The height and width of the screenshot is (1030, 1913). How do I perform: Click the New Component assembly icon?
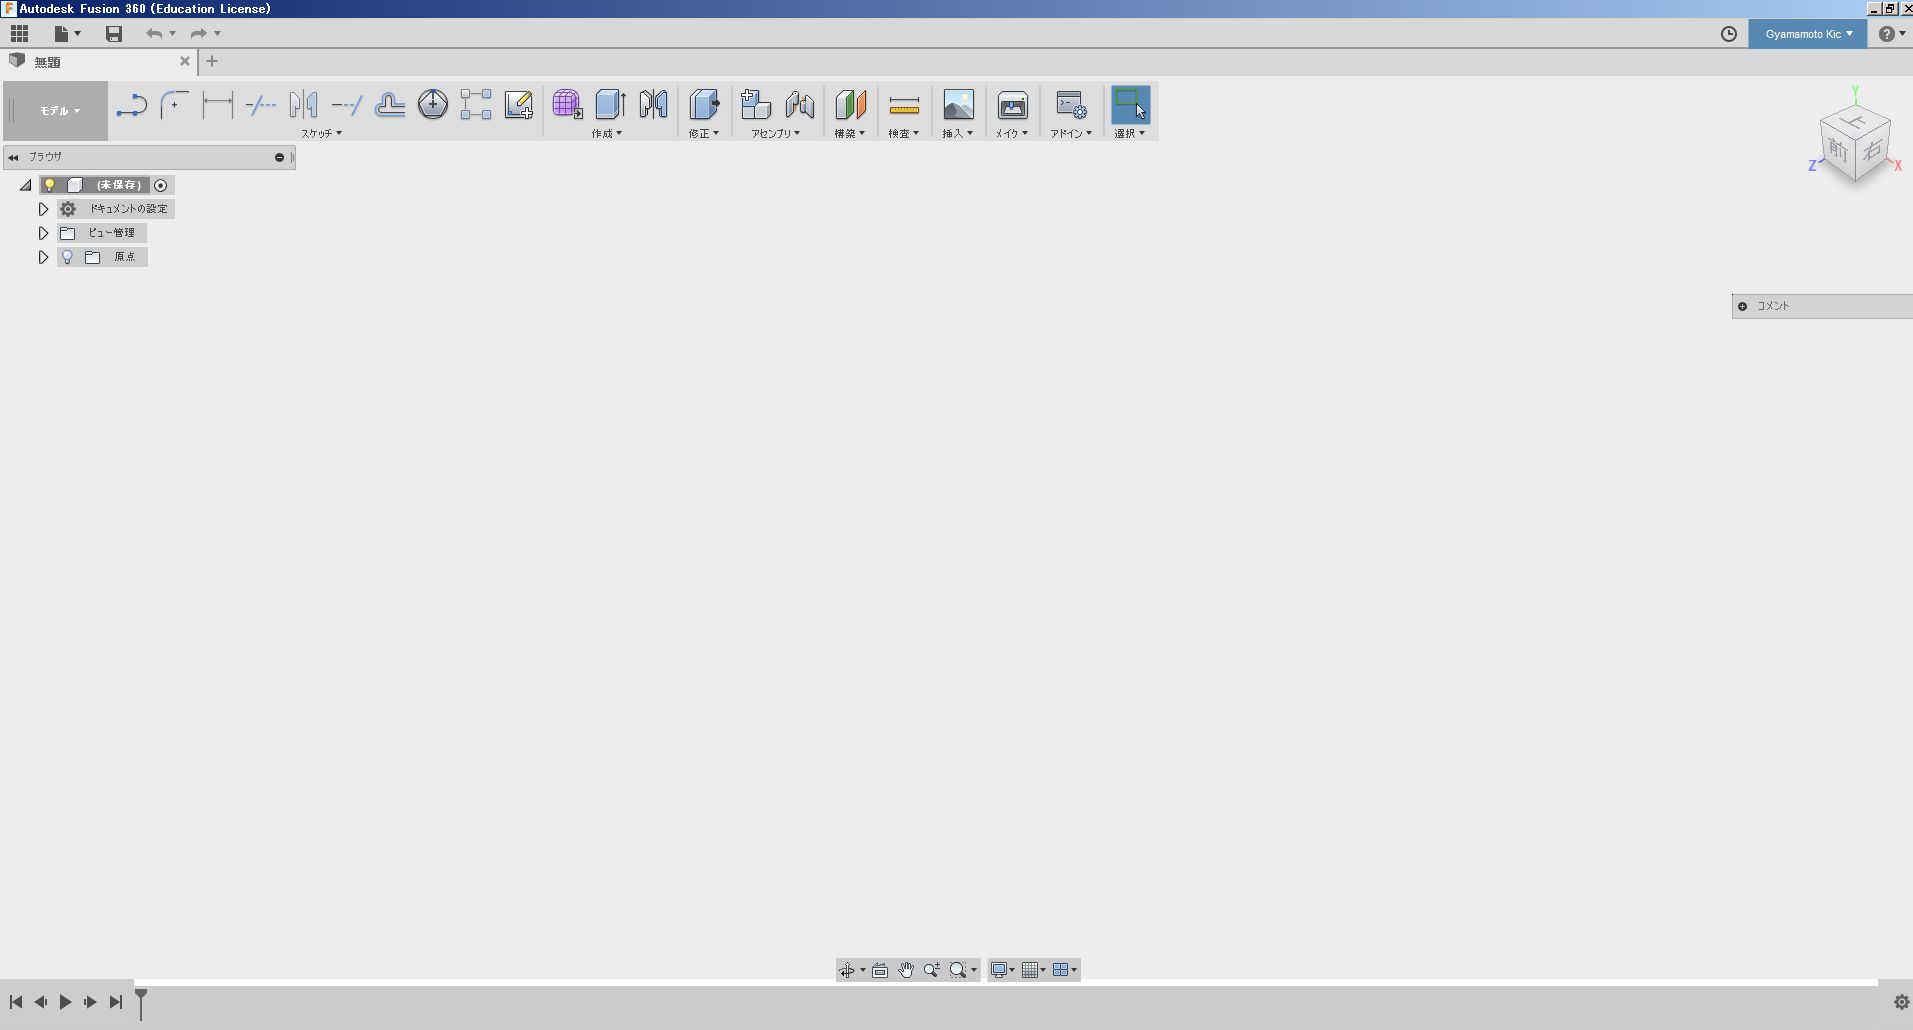[x=756, y=104]
